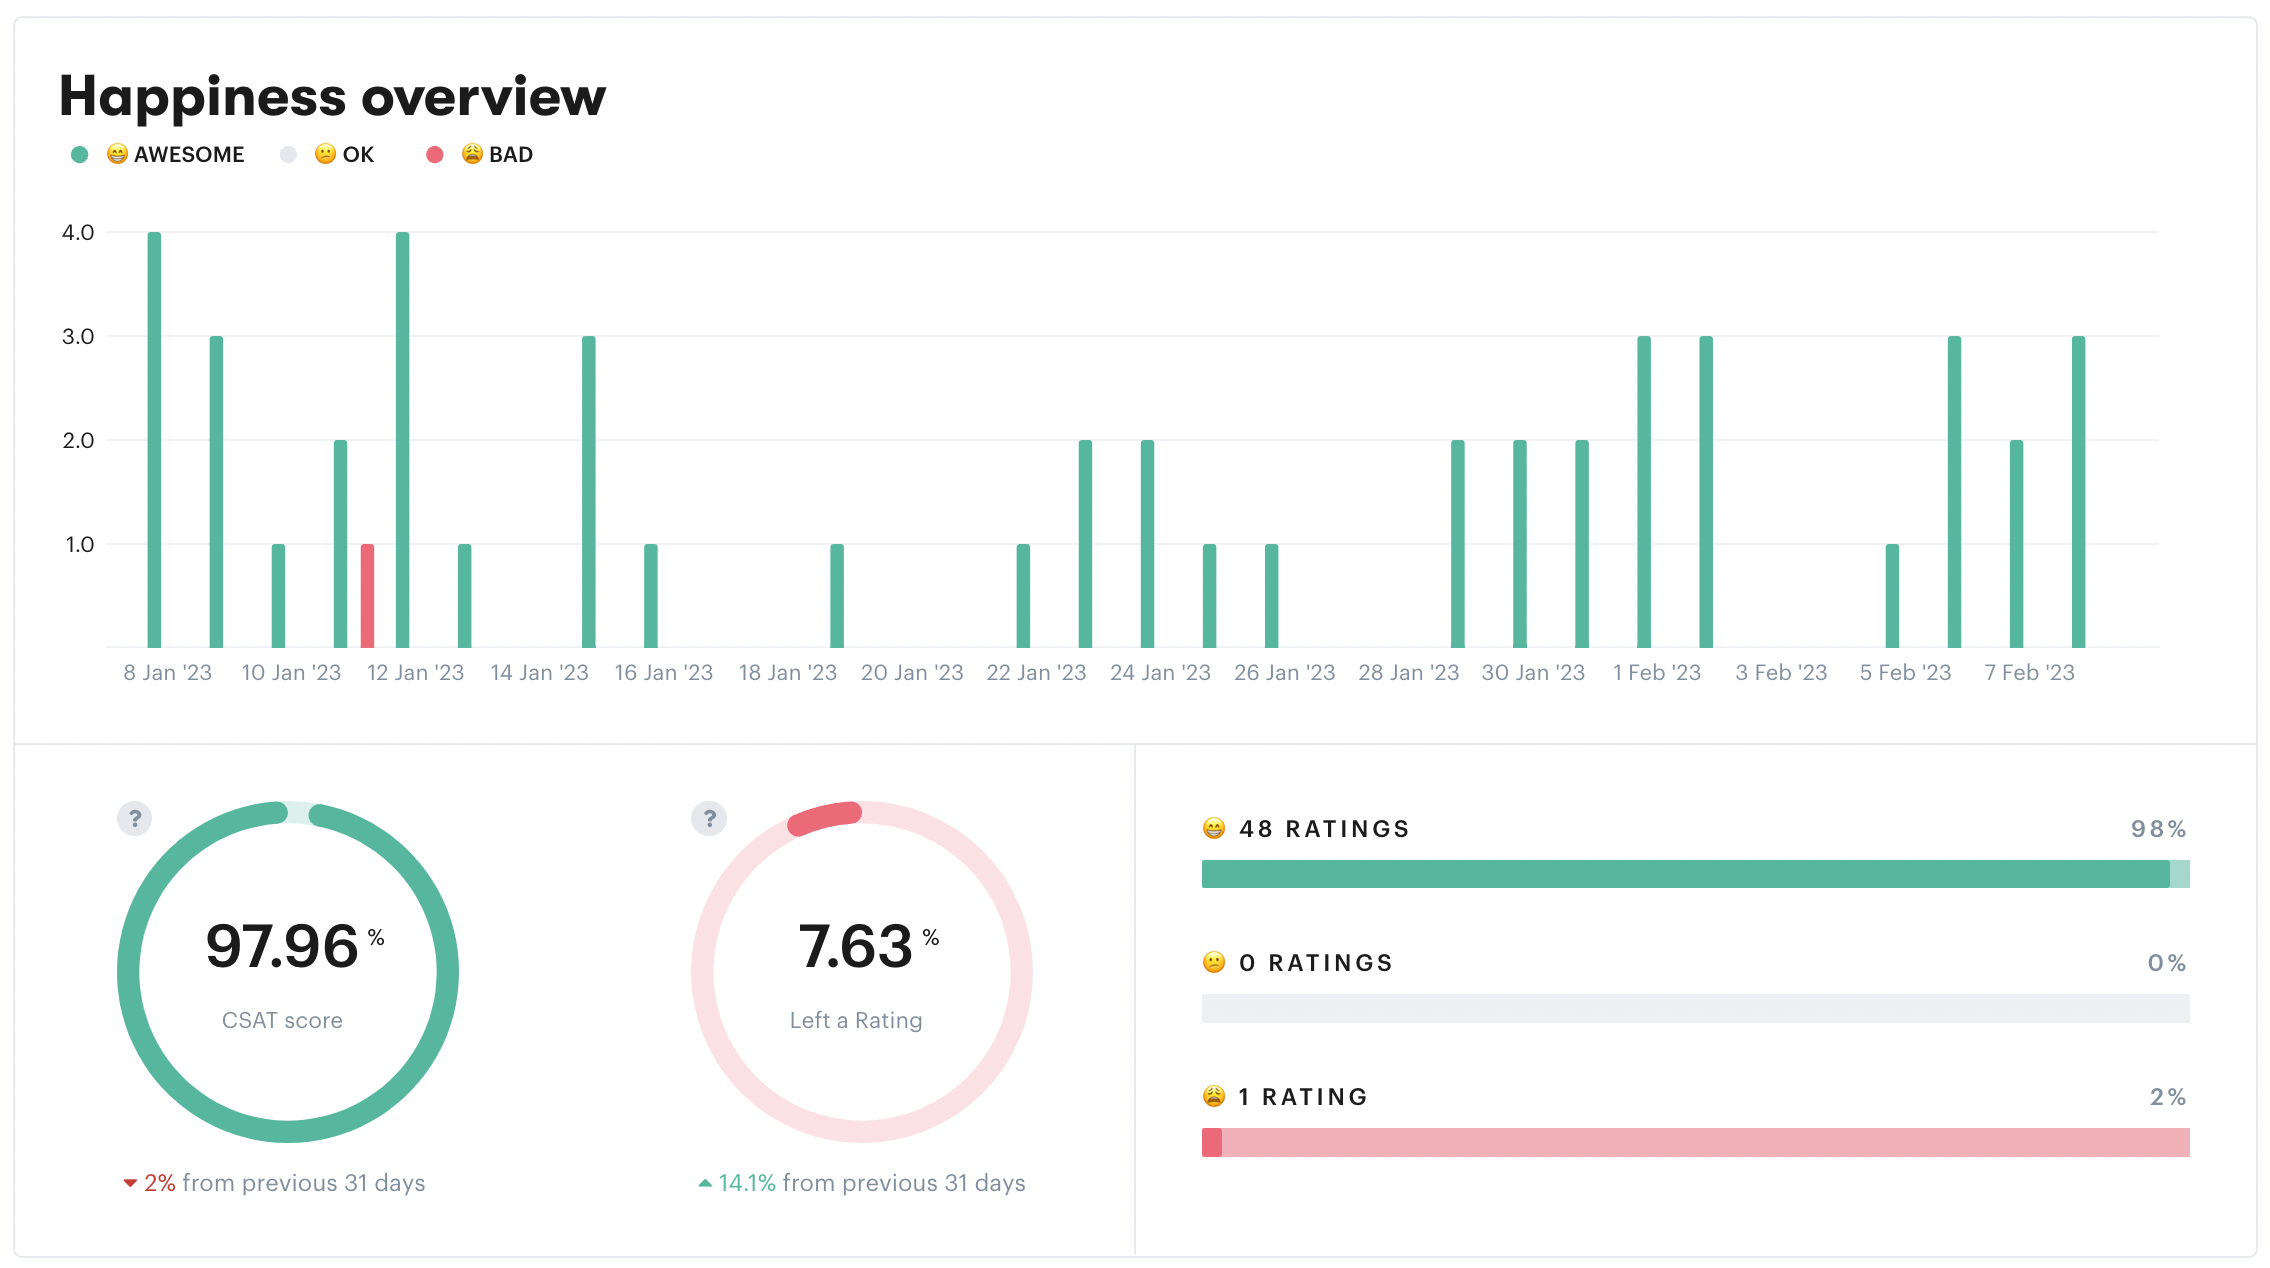Viewport: 2270px width, 1268px height.
Task: Click the confused emoji beside 0 RATINGS
Action: pyautogui.click(x=1213, y=963)
